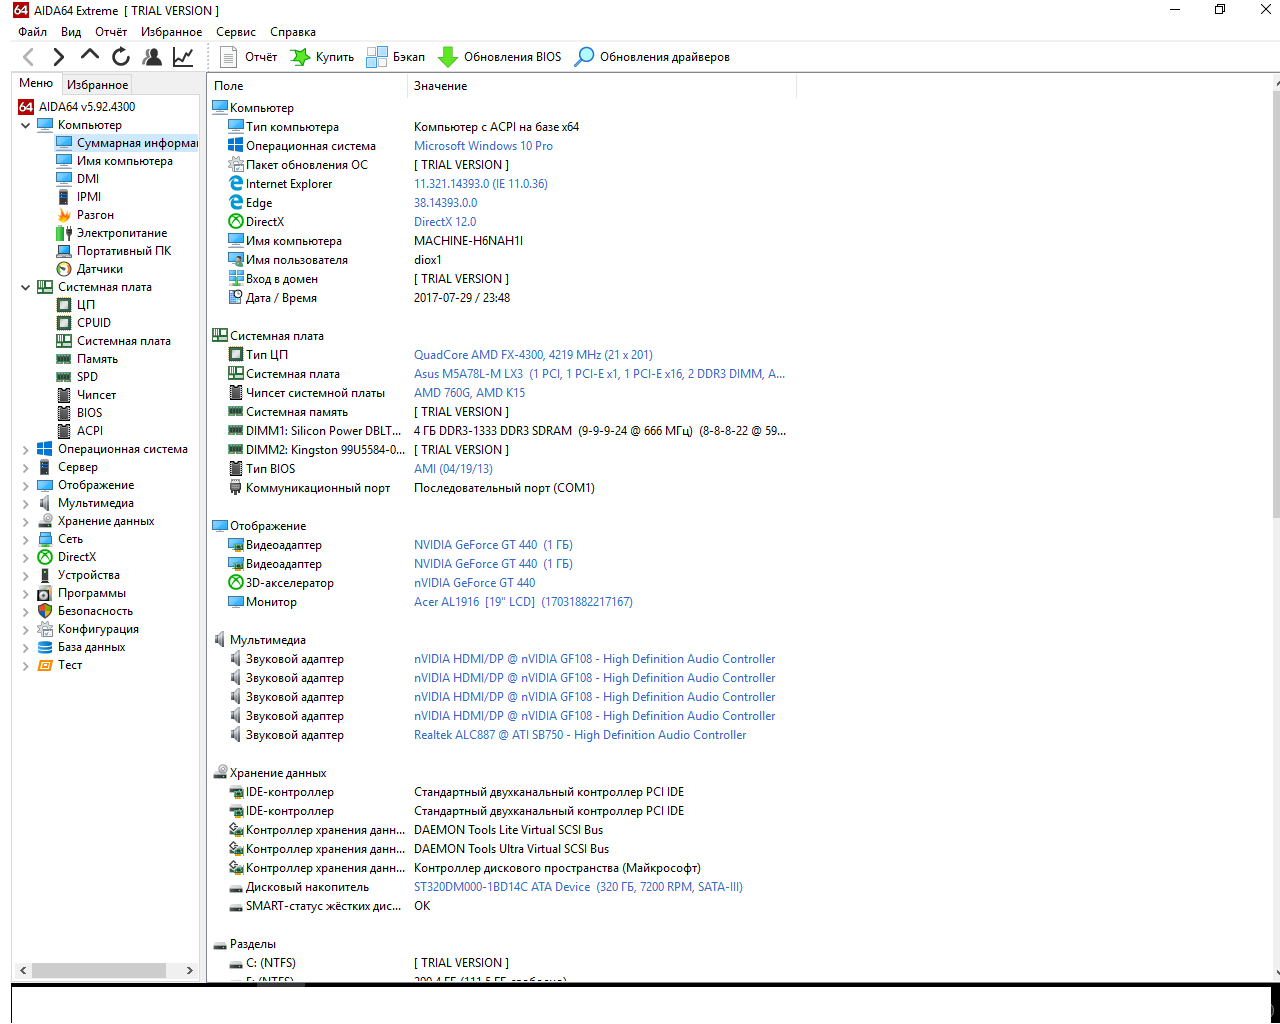The image size is (1280, 1024).
Task: Click the sidebar horizontal scrollbar thumb
Action: [98, 970]
